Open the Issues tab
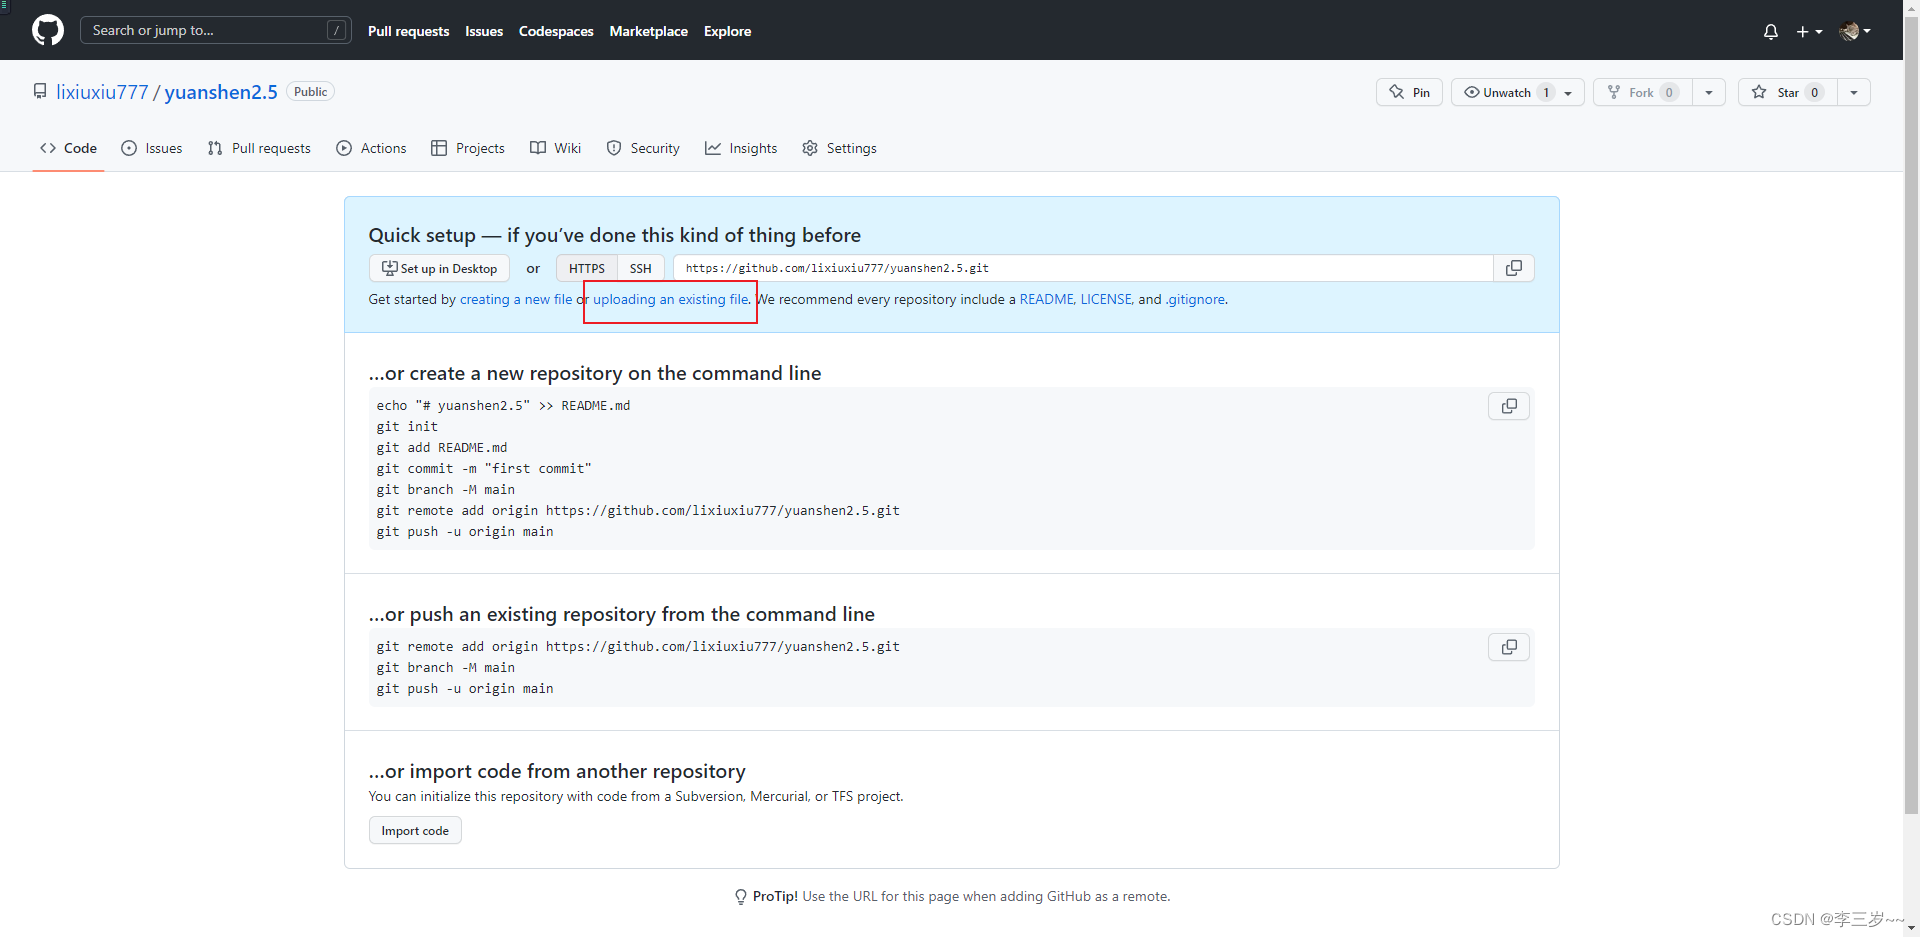The height and width of the screenshot is (937, 1920). pos(152,148)
